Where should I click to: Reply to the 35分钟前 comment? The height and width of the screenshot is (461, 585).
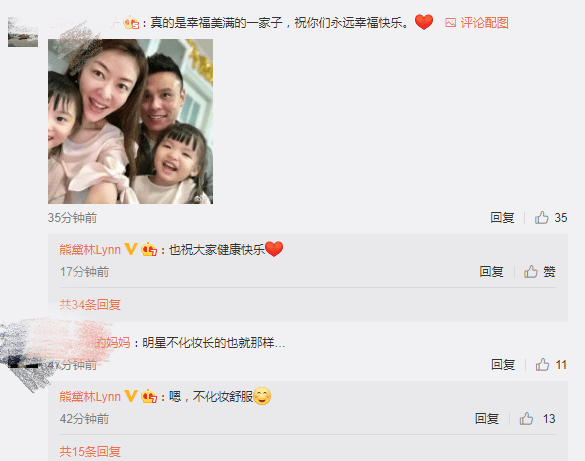tap(502, 217)
